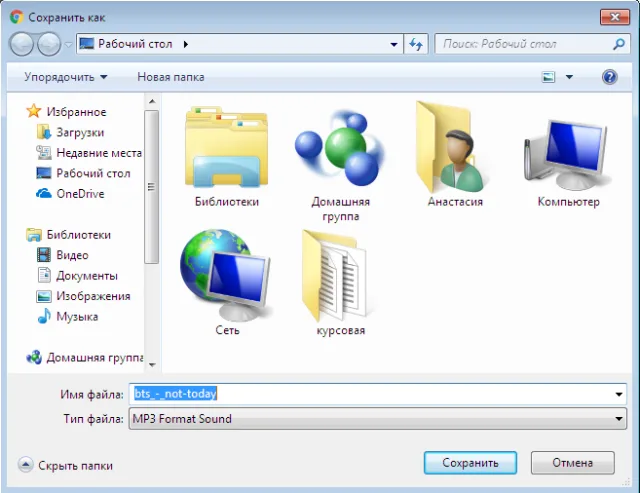Open the Упорядочить menu
Screen dimensions: 640x493
coord(65,77)
